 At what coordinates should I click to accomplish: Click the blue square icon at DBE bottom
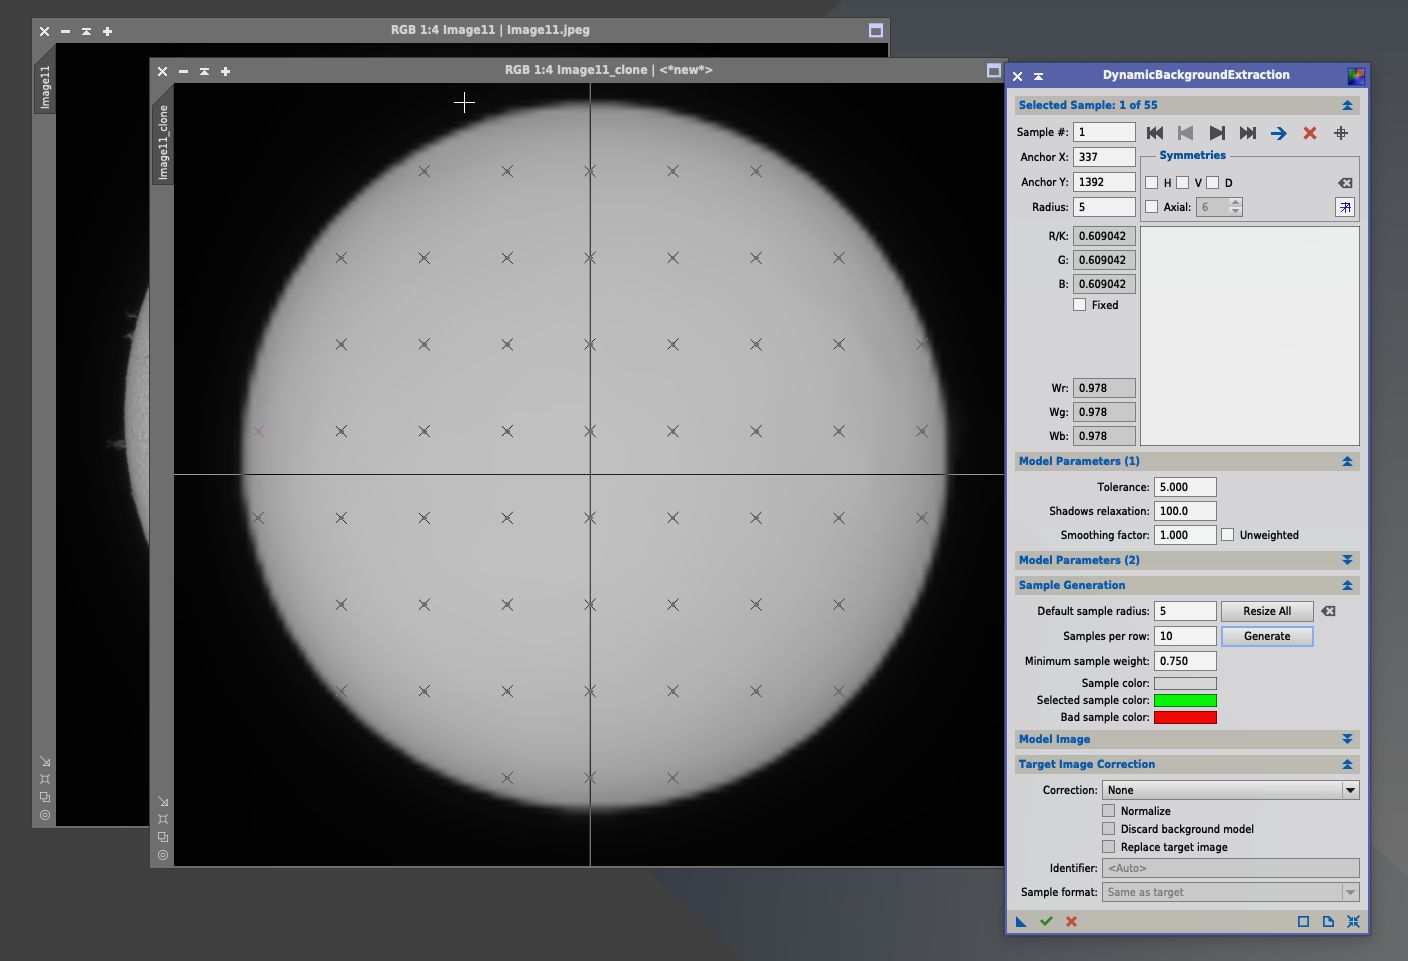[x=1303, y=921]
